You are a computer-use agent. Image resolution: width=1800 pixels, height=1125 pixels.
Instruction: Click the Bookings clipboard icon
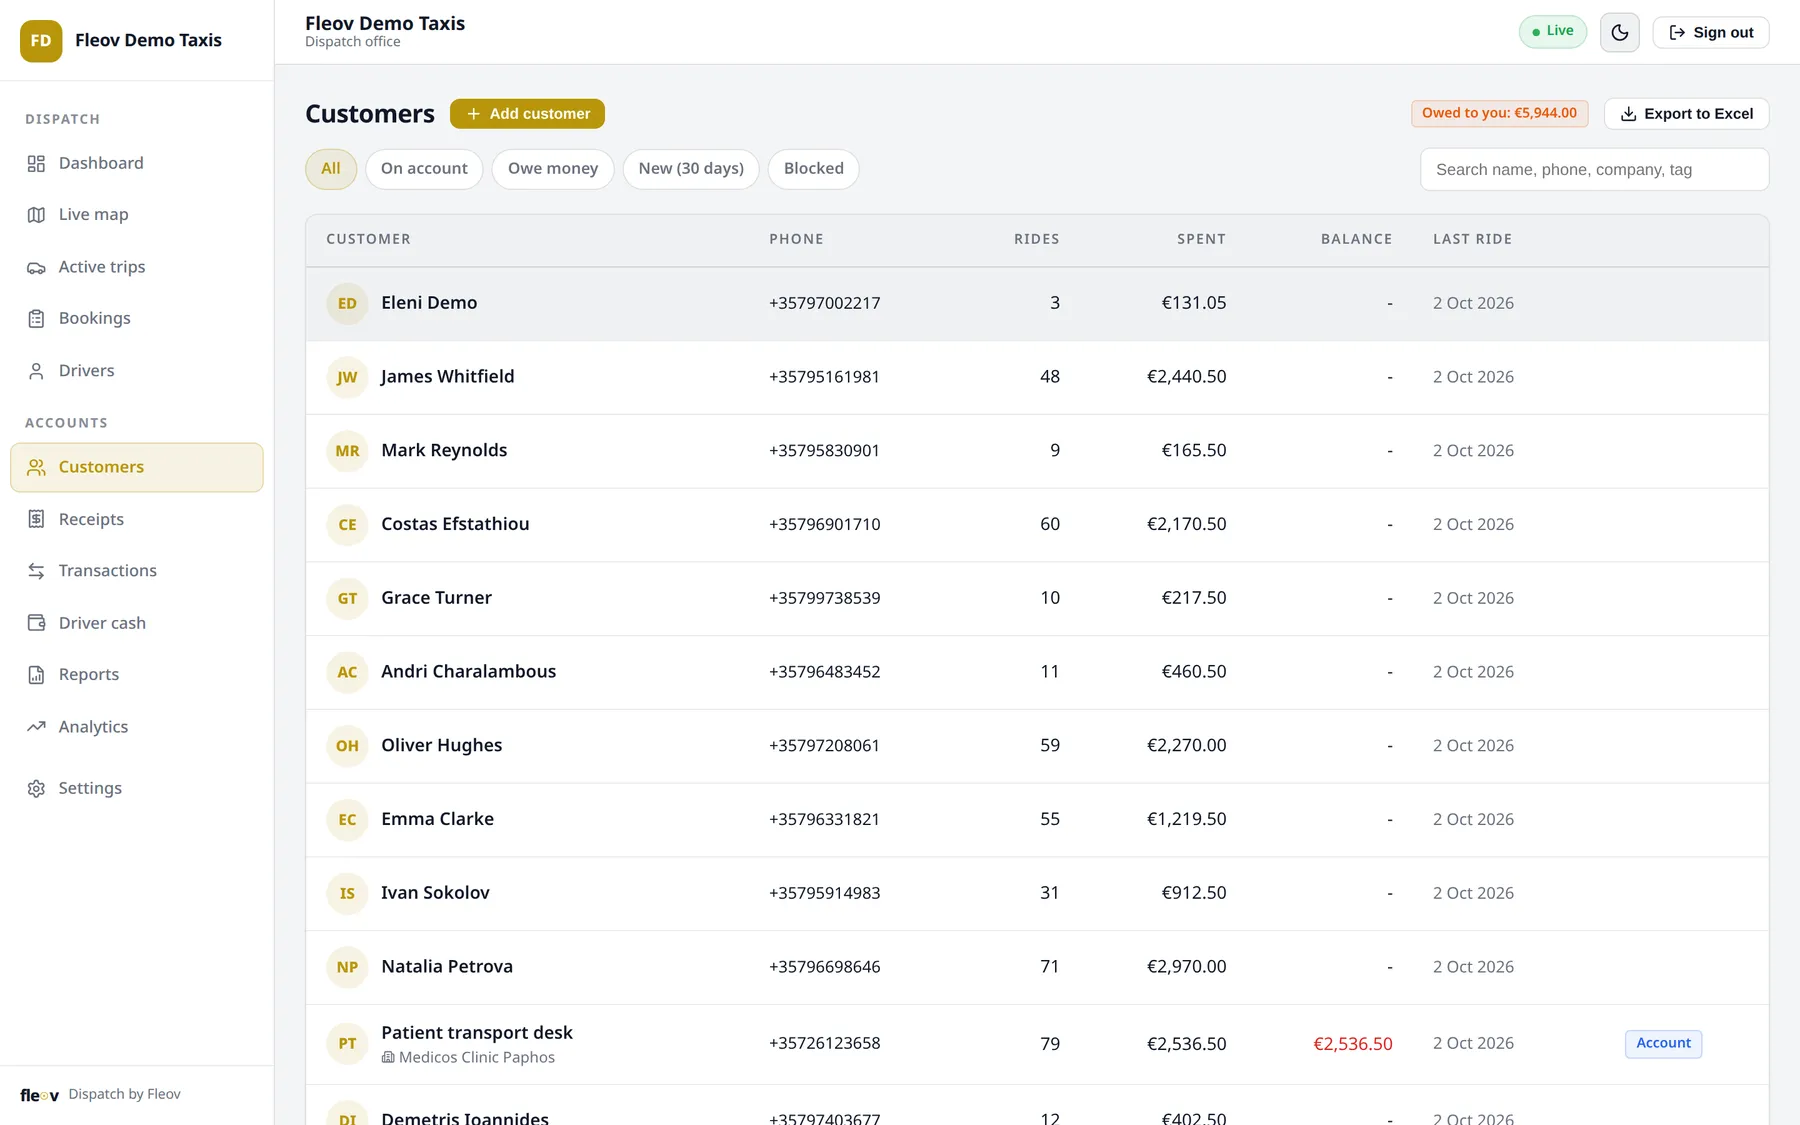pyautogui.click(x=36, y=318)
